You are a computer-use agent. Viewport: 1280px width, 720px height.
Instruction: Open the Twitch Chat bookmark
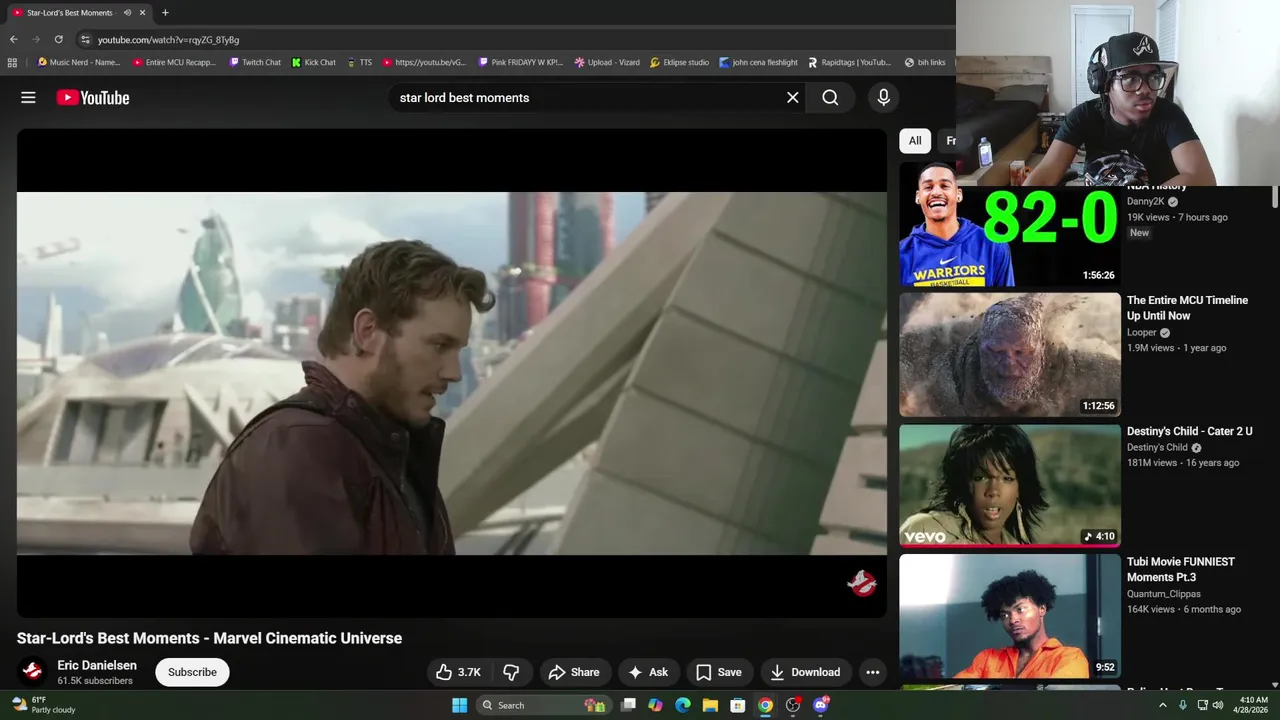pos(255,62)
